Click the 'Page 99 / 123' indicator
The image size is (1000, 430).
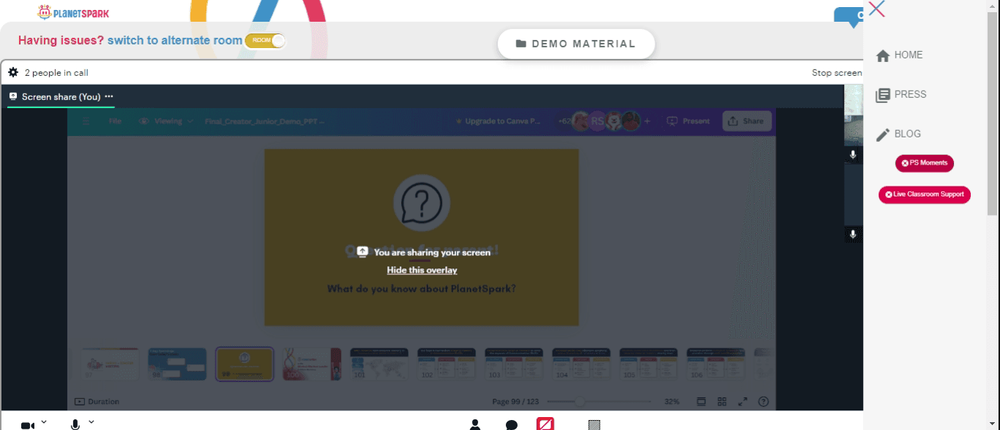point(515,401)
